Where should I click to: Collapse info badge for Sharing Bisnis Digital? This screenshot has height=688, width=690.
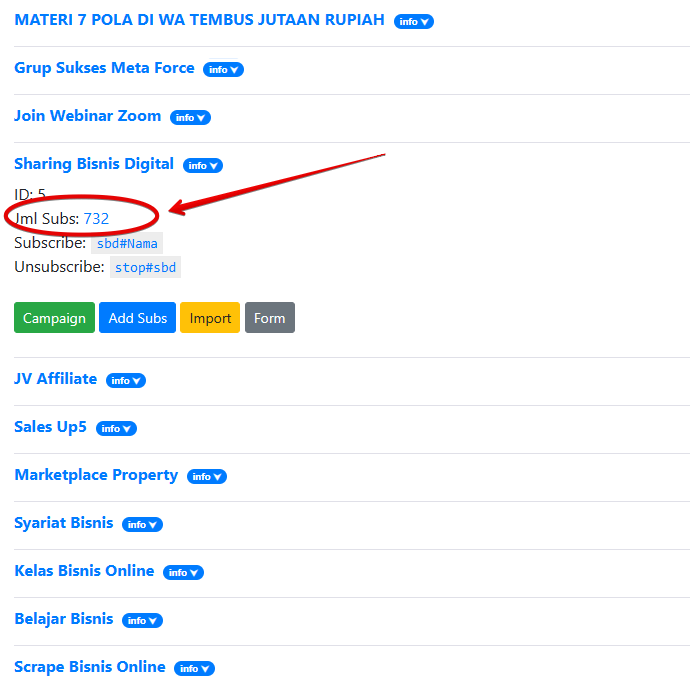tap(202, 166)
